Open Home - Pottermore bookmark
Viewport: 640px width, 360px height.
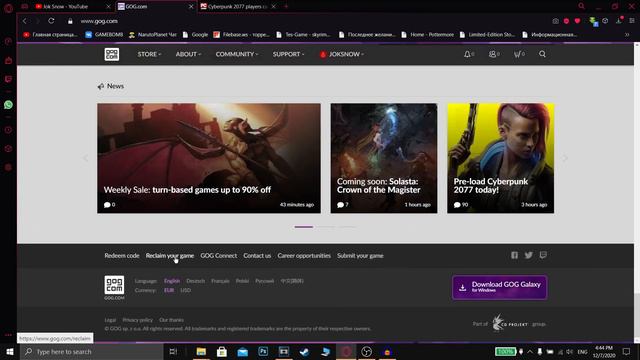click(427, 35)
